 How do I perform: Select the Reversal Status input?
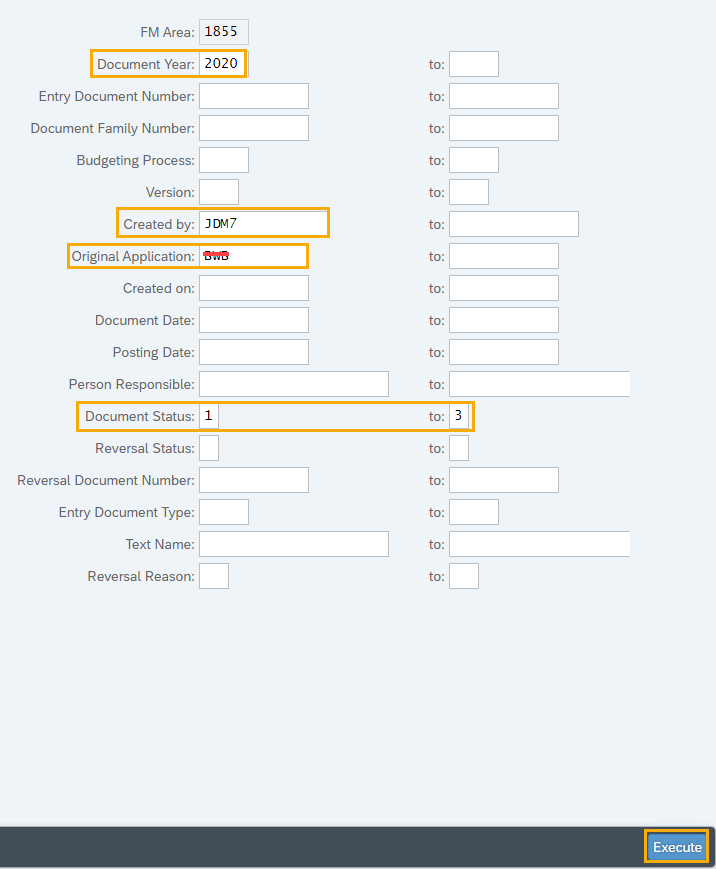[208, 447]
